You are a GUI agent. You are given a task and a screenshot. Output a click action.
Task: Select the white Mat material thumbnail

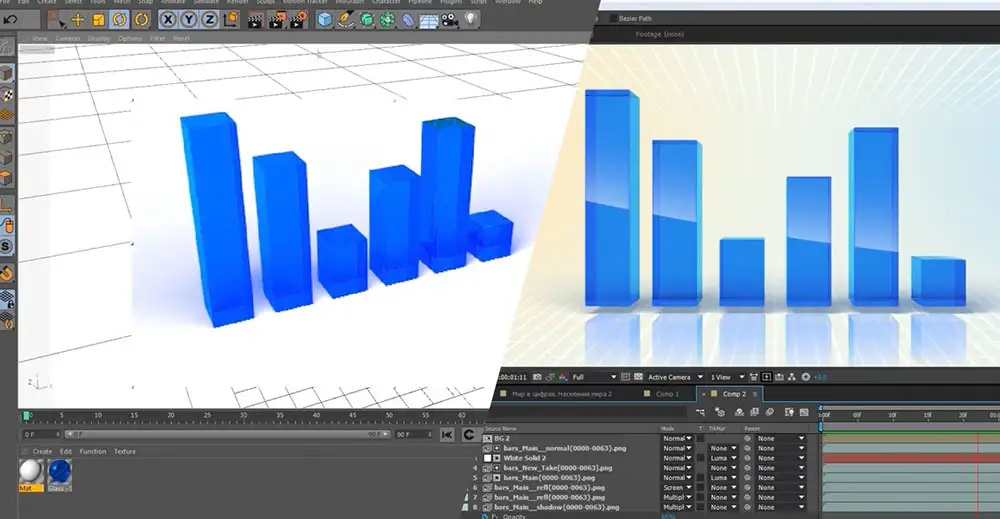point(31,475)
